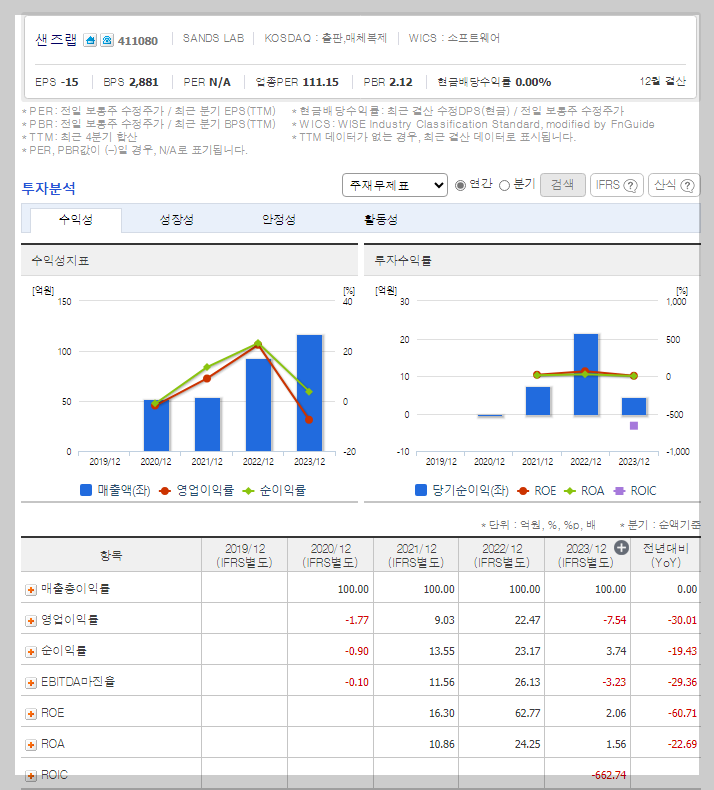Click the PBR 2.12 value

tap(401, 82)
